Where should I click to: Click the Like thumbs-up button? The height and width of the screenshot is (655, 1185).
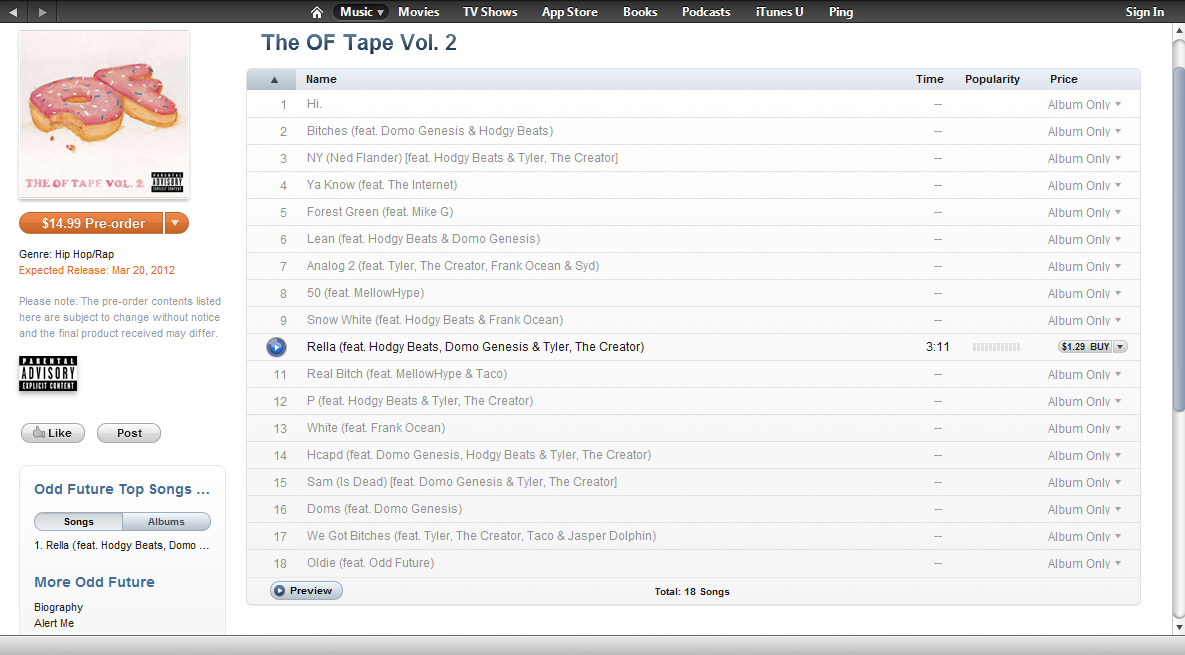53,433
